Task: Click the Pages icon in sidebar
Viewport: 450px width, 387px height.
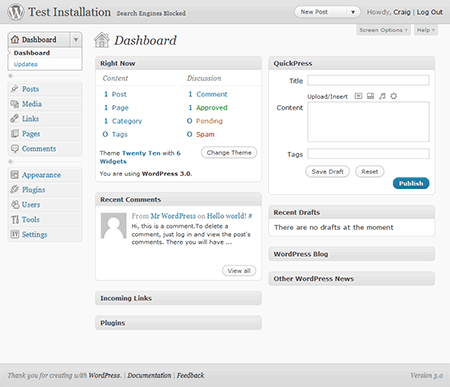Action: pyautogui.click(x=14, y=133)
